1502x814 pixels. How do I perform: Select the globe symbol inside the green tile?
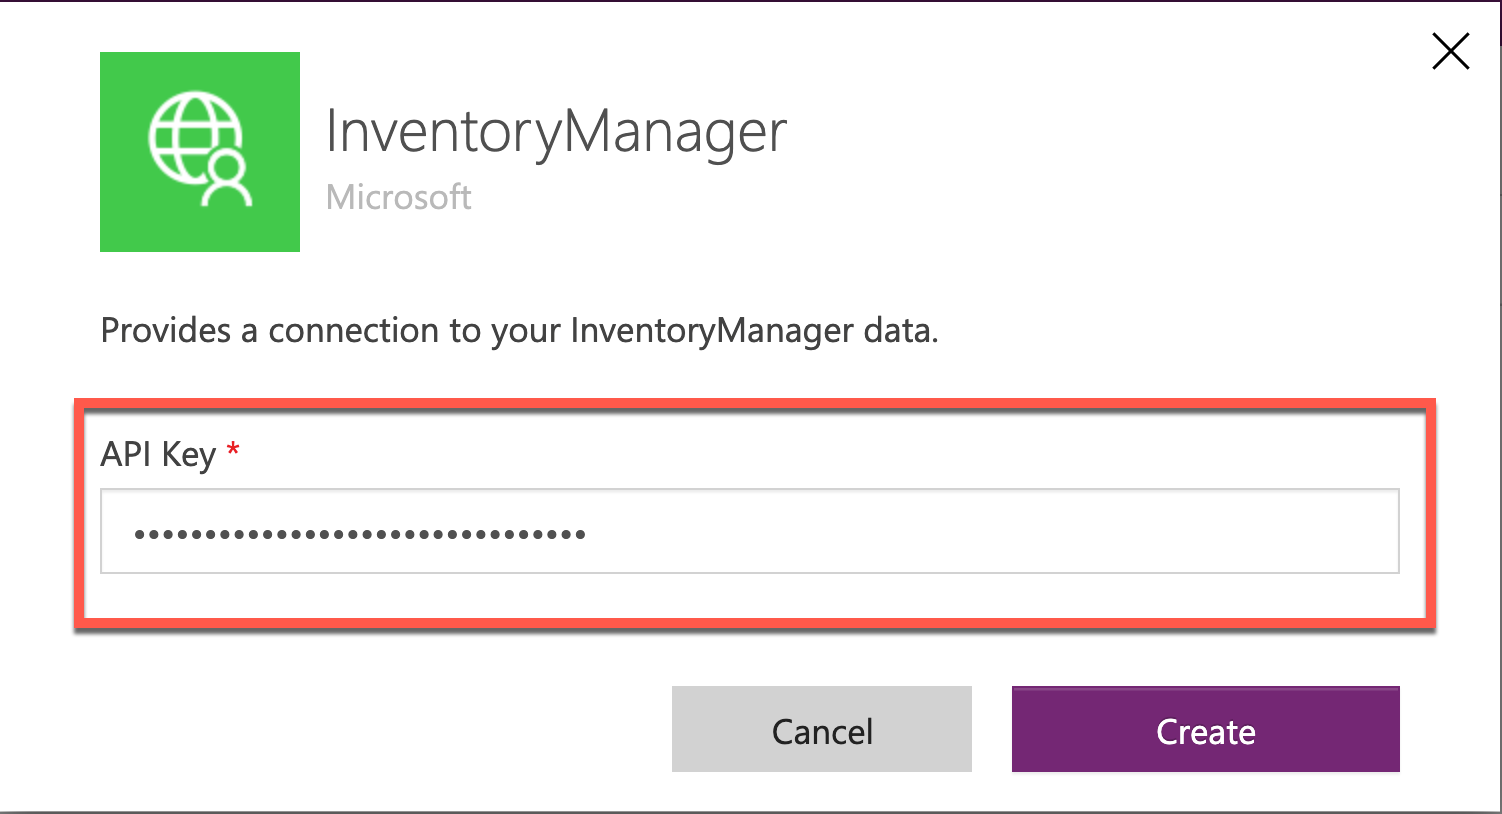pyautogui.click(x=195, y=135)
